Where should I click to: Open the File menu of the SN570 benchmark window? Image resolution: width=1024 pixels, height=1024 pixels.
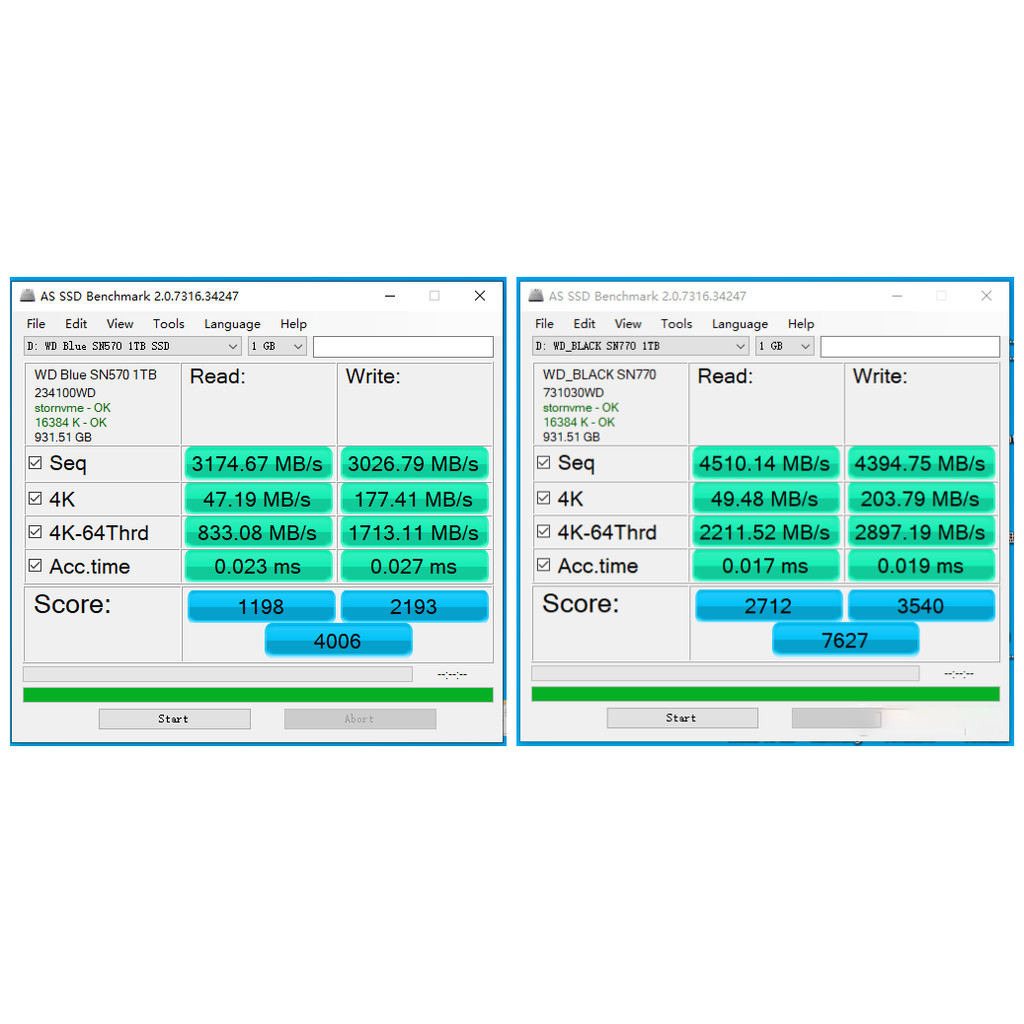(35, 324)
